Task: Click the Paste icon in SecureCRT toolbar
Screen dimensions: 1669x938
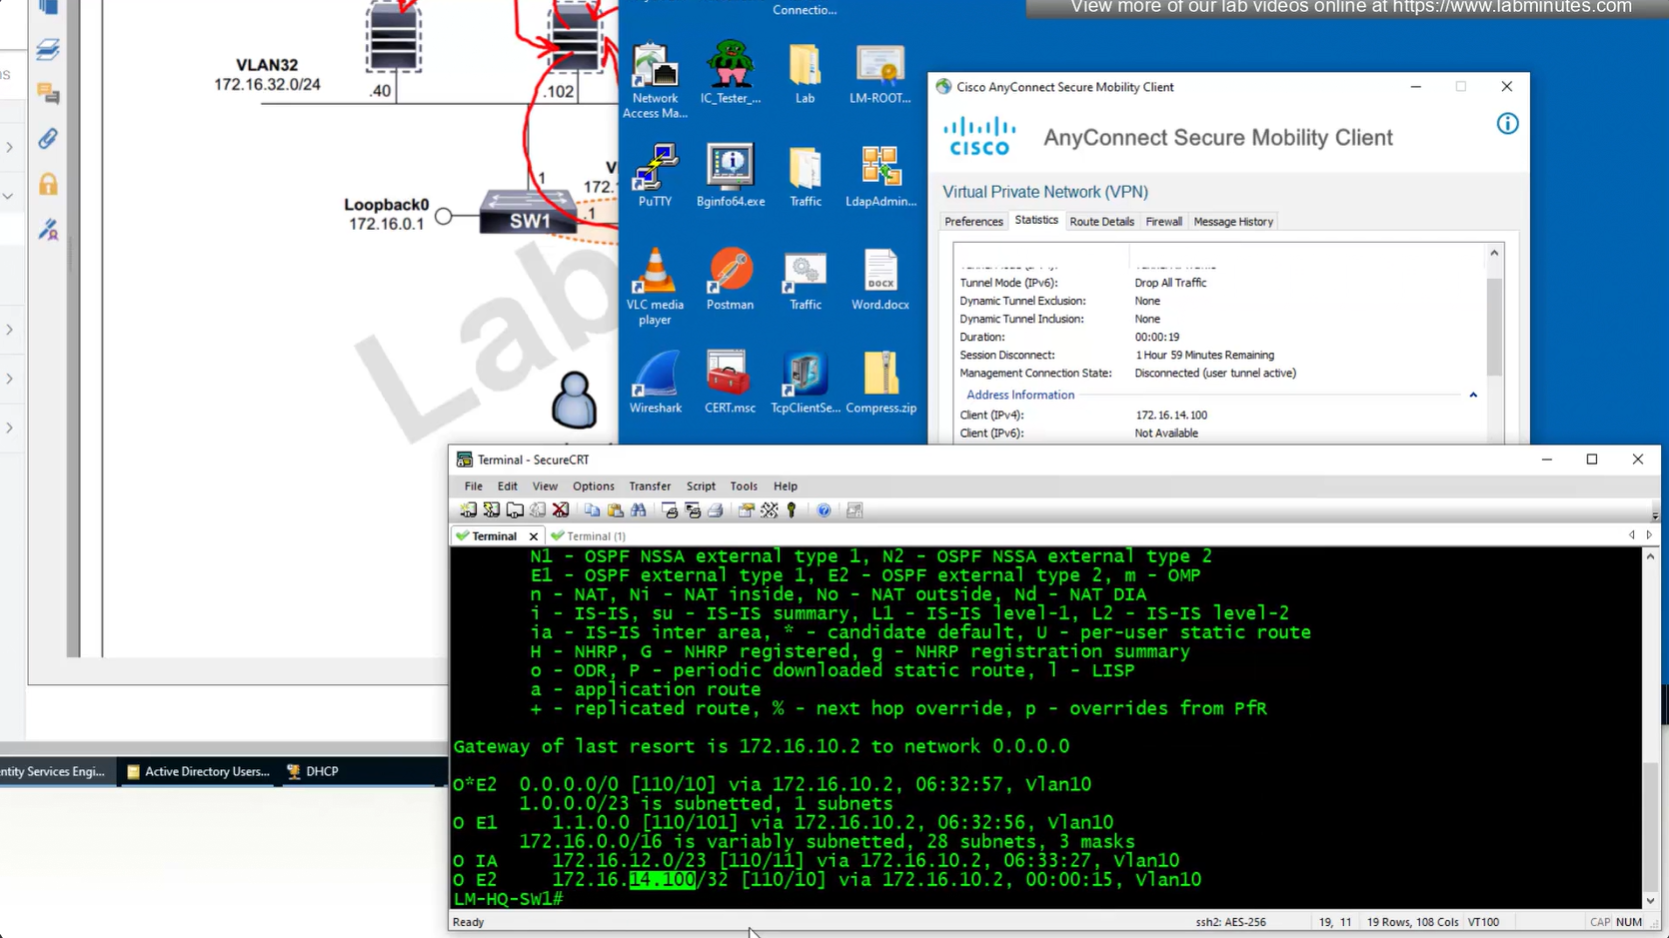Action: click(615, 511)
